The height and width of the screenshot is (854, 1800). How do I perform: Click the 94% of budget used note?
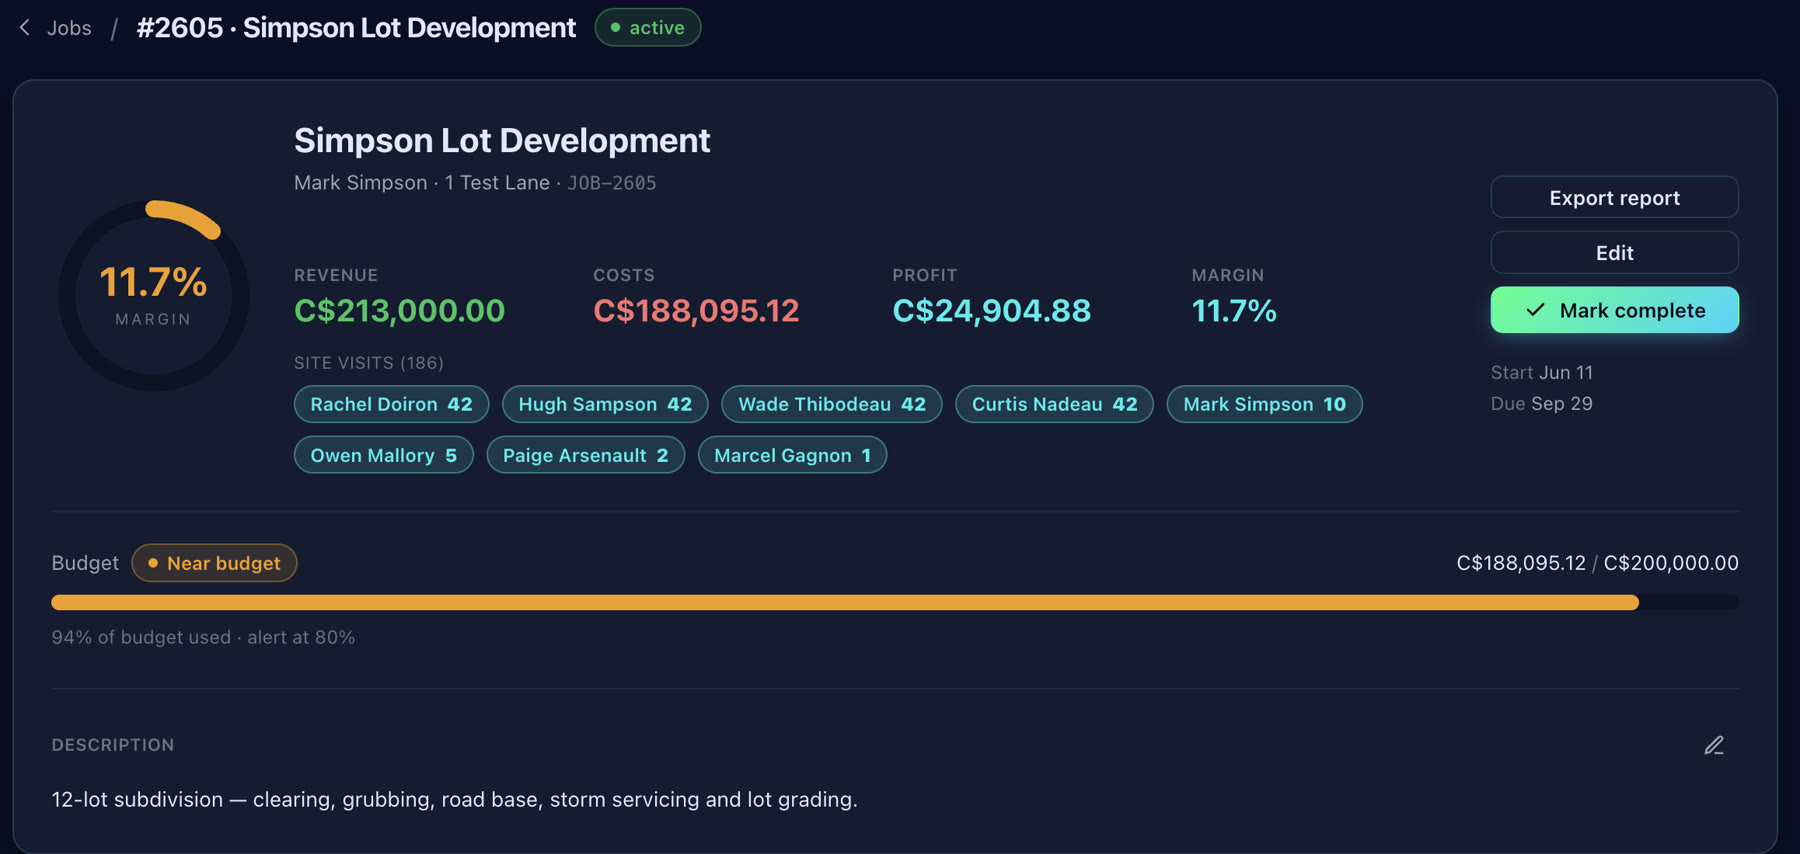[x=203, y=637]
